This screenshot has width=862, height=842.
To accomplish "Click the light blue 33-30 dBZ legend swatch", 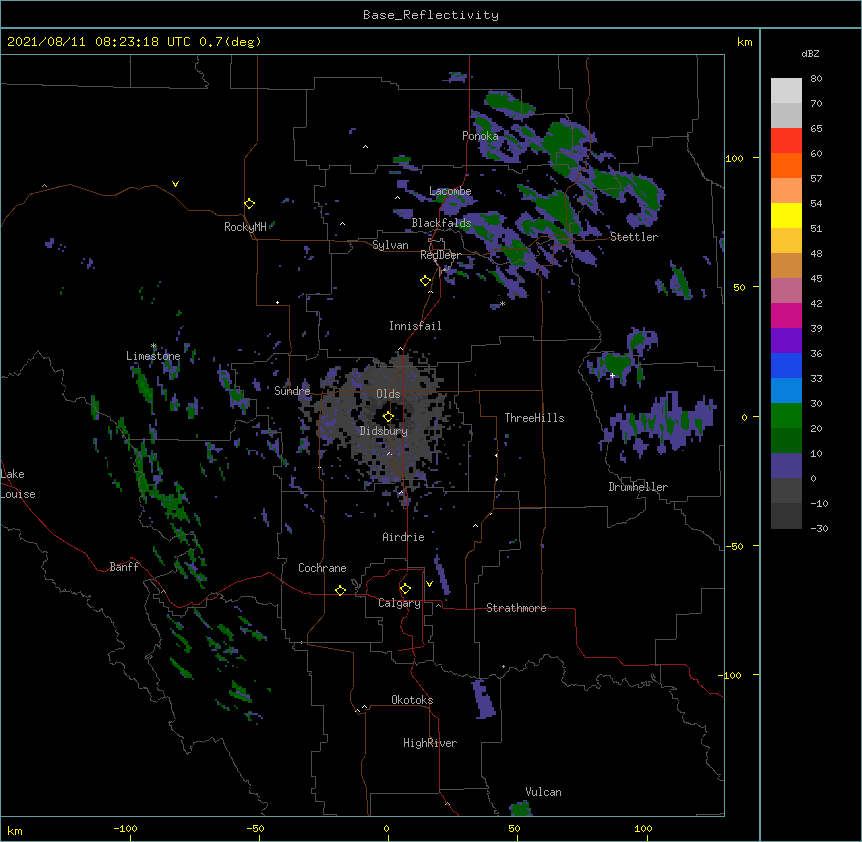I will click(x=786, y=391).
